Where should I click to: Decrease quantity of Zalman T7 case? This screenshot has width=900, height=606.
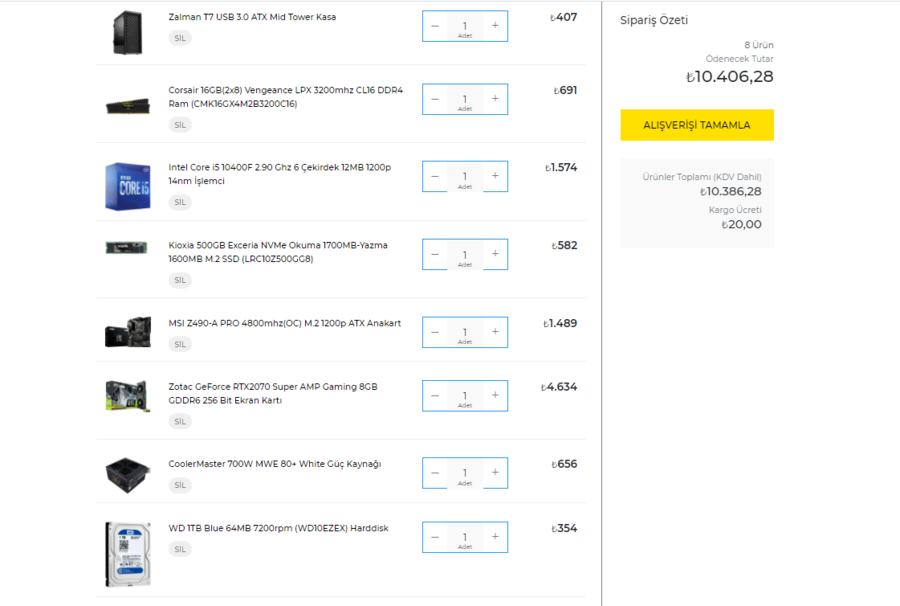pos(435,26)
